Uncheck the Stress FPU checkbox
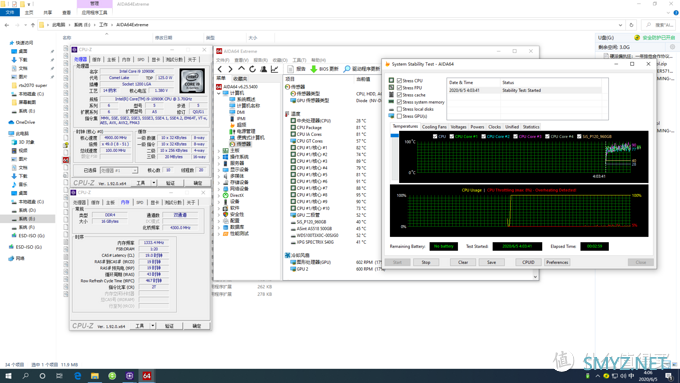Image resolution: width=680 pixels, height=383 pixels. (x=399, y=88)
